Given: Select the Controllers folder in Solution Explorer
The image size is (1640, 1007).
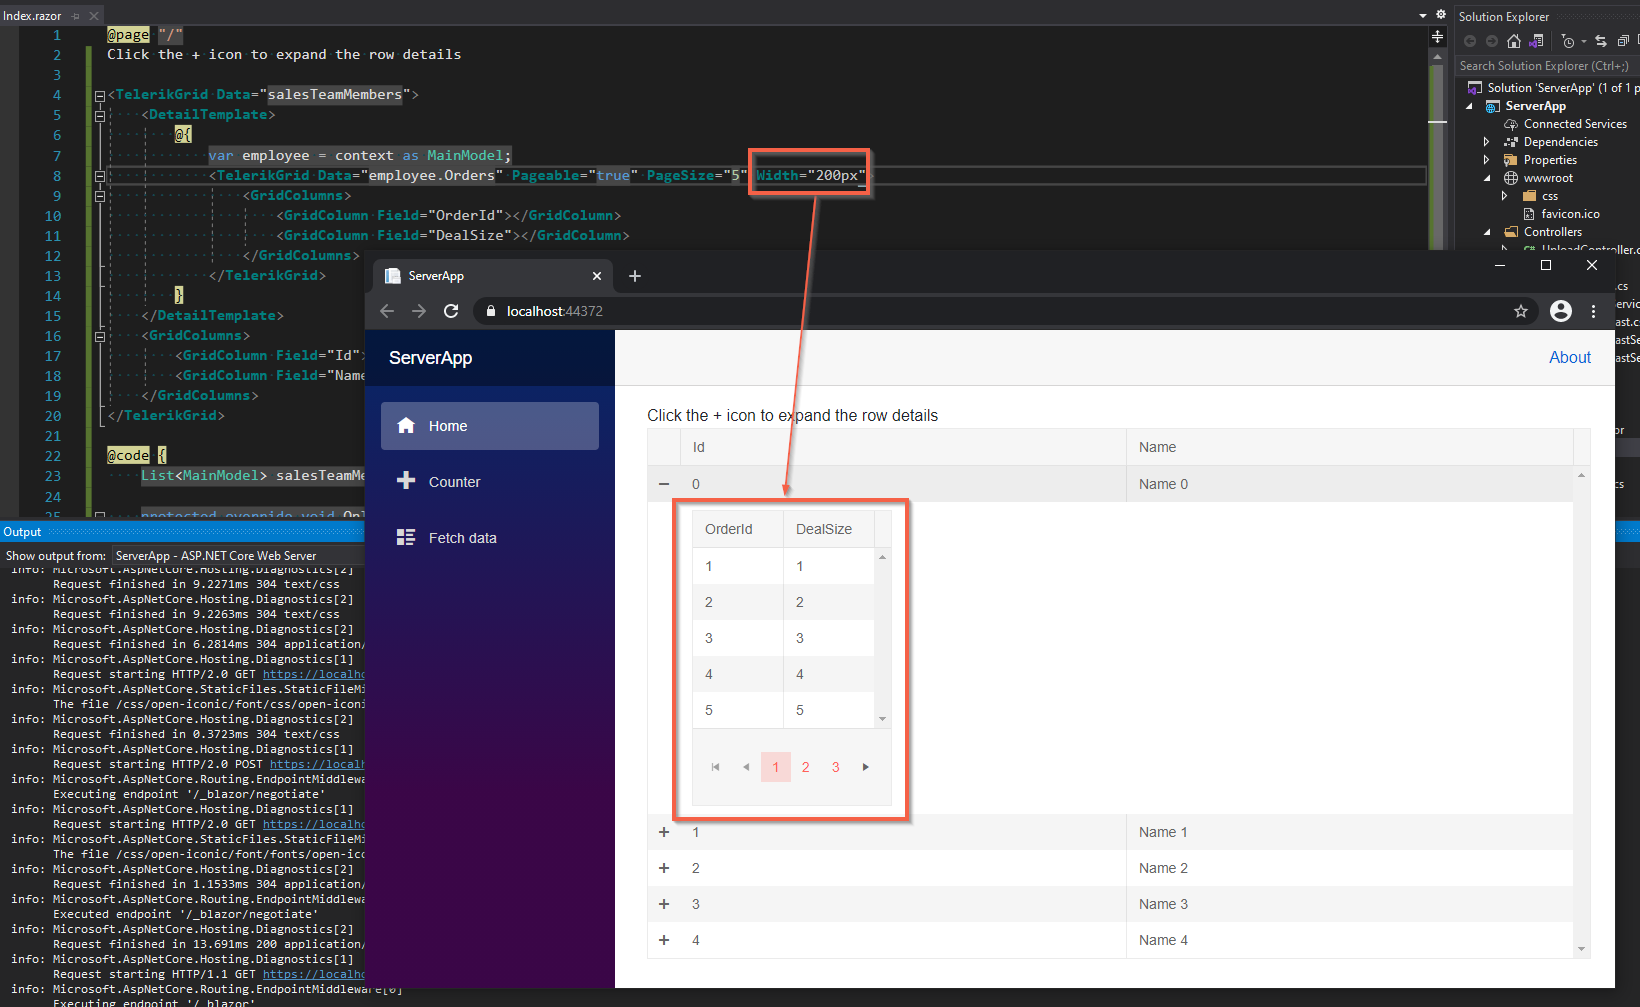Looking at the screenshot, I should 1552,232.
